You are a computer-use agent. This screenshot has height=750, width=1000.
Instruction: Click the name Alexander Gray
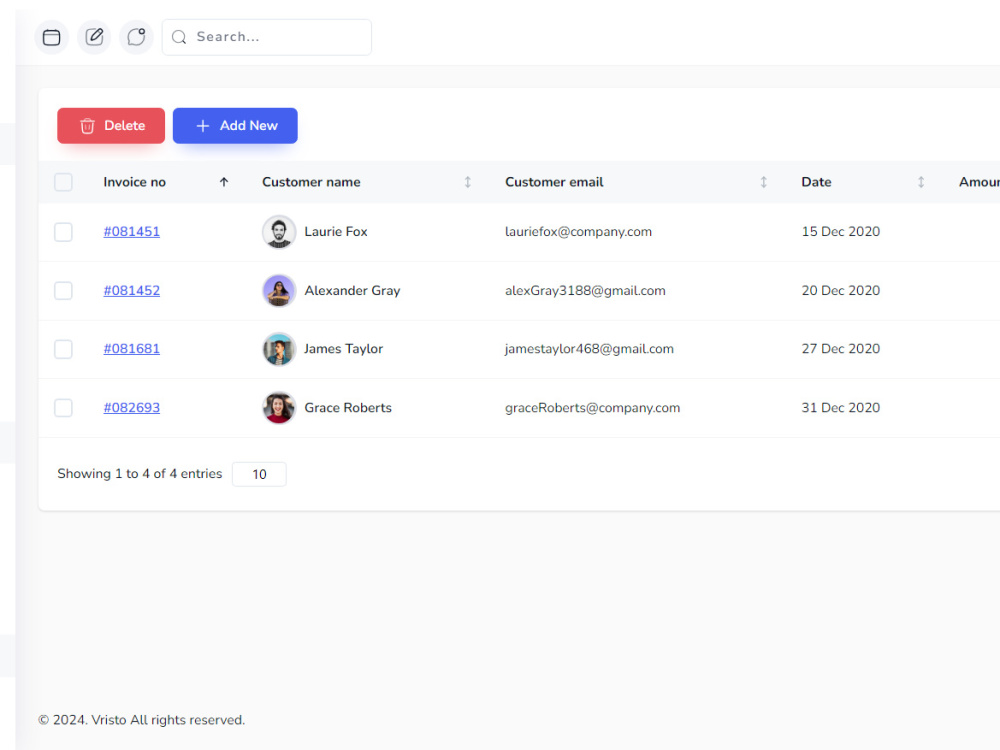pos(353,290)
